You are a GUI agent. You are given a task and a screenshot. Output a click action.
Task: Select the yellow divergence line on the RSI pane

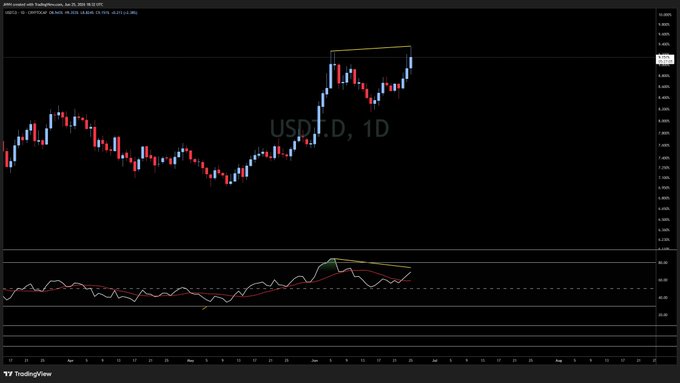pyautogui.click(x=373, y=263)
